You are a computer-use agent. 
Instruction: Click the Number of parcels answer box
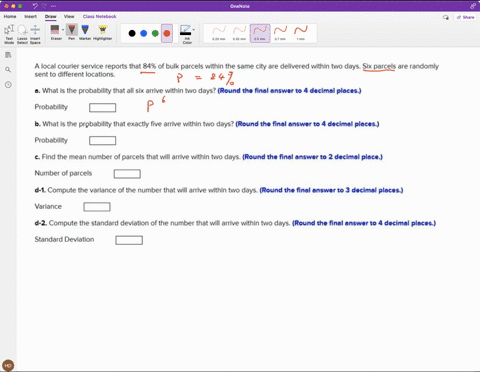pyautogui.click(x=127, y=174)
